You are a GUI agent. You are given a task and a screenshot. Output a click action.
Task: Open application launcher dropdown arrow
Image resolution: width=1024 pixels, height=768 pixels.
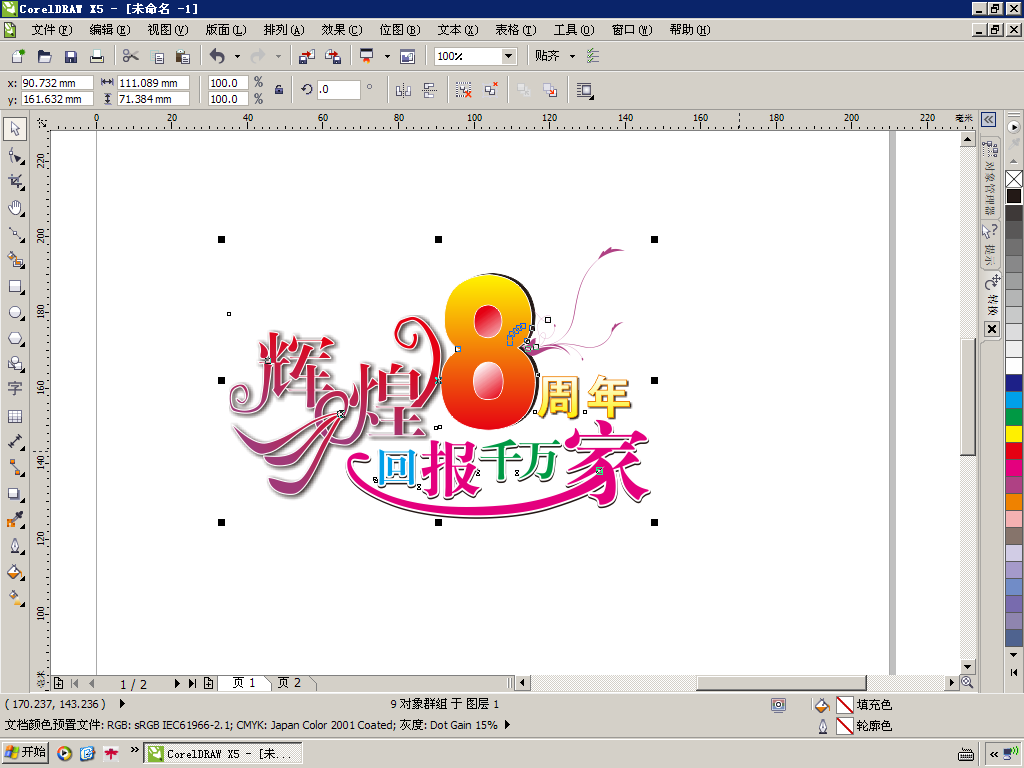click(387, 57)
